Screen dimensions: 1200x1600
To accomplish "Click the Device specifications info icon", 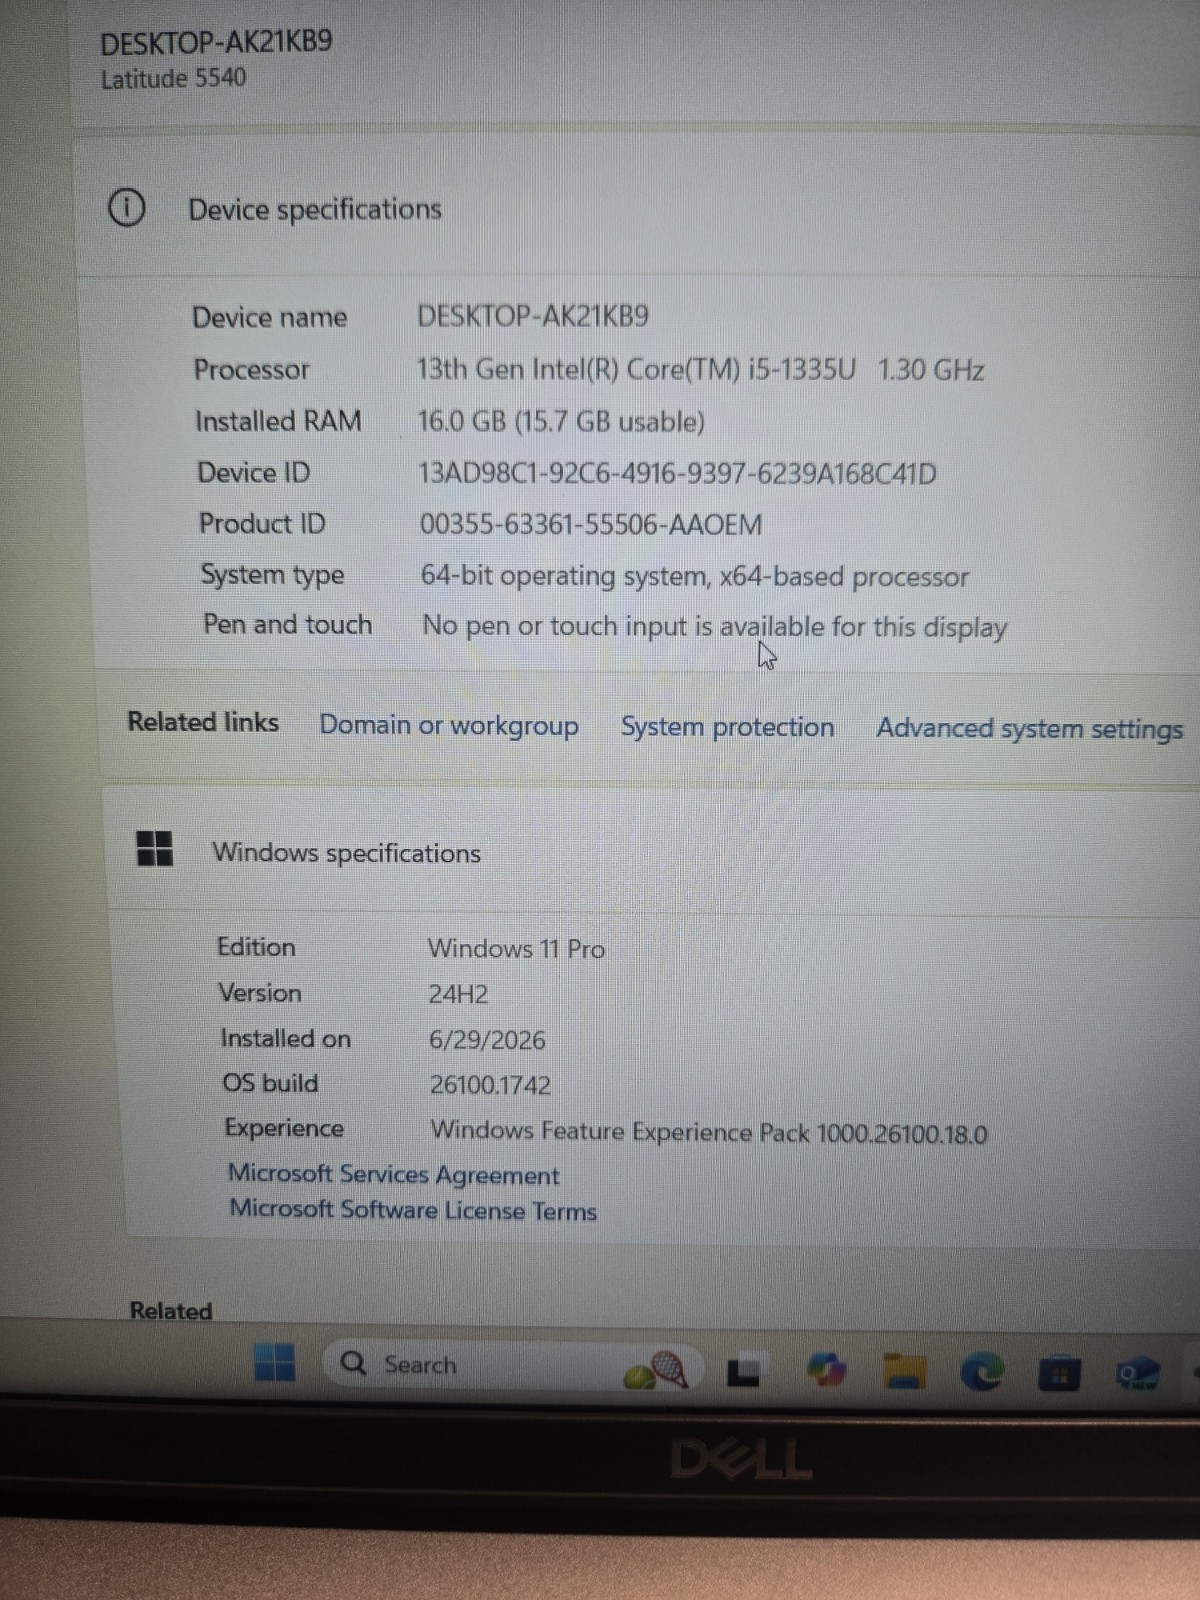I will pos(127,208).
